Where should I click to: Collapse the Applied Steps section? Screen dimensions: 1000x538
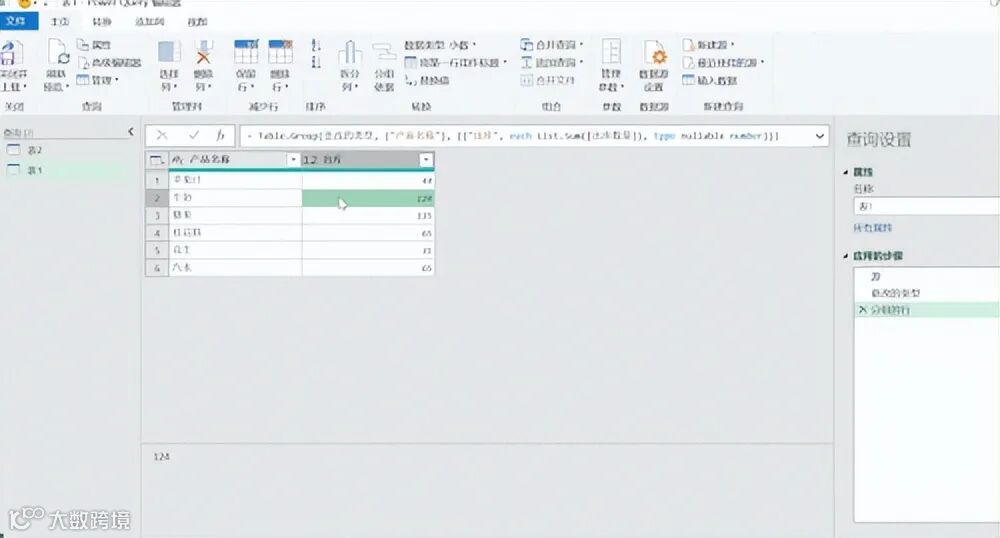tap(846, 256)
